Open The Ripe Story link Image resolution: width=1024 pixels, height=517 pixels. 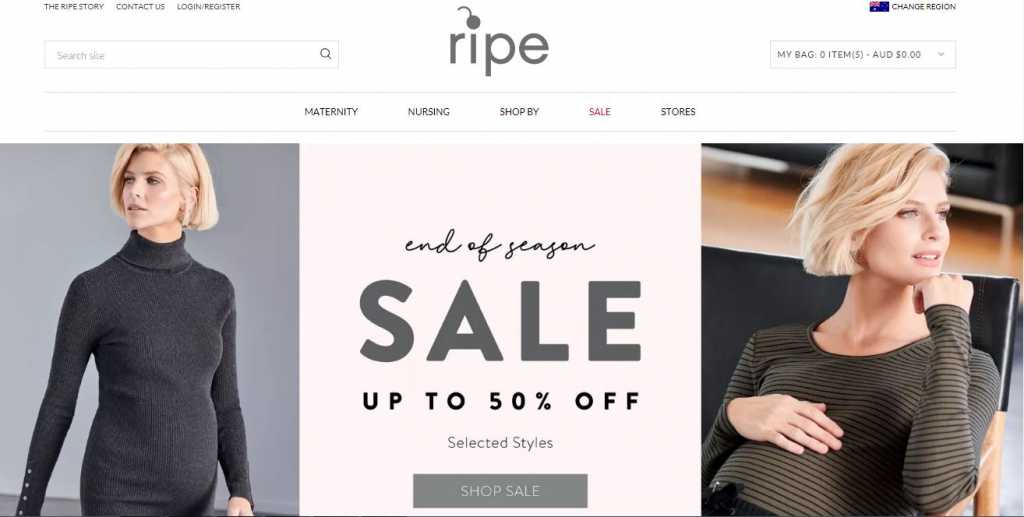pyautogui.click(x=74, y=7)
